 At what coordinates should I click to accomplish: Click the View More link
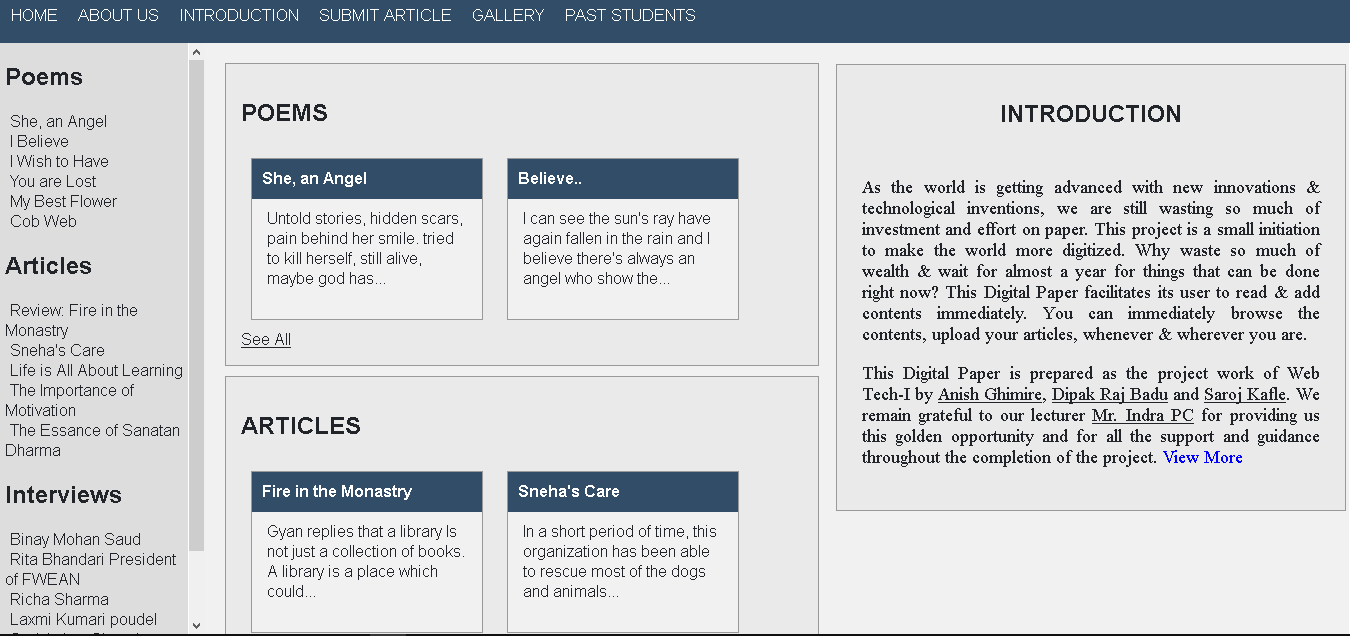[1202, 457]
